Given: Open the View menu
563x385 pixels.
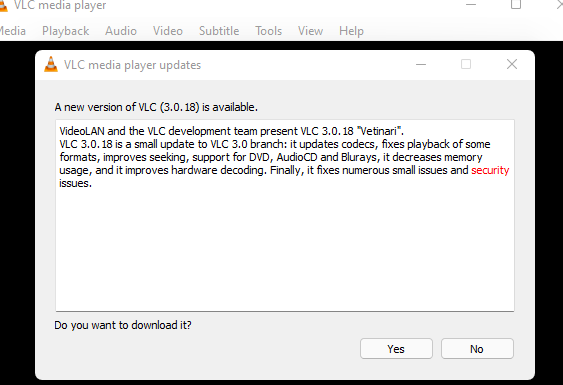Looking at the screenshot, I should 310,31.
